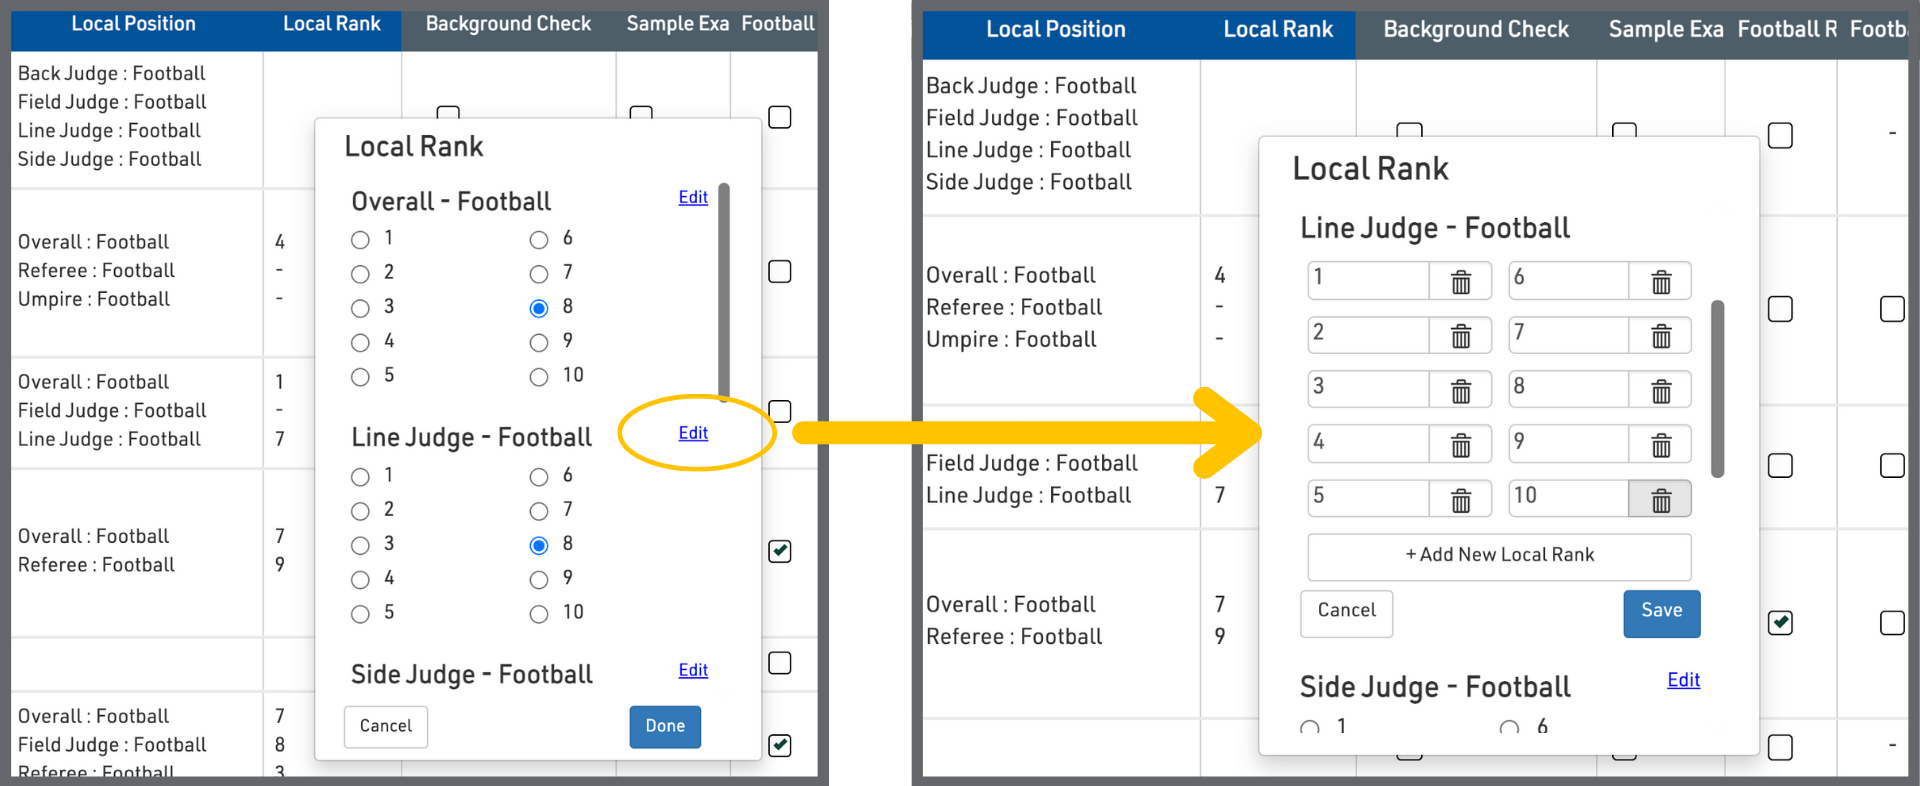This screenshot has height=786, width=1920.
Task: Click the Background Check column header in right table
Action: coord(1475,30)
